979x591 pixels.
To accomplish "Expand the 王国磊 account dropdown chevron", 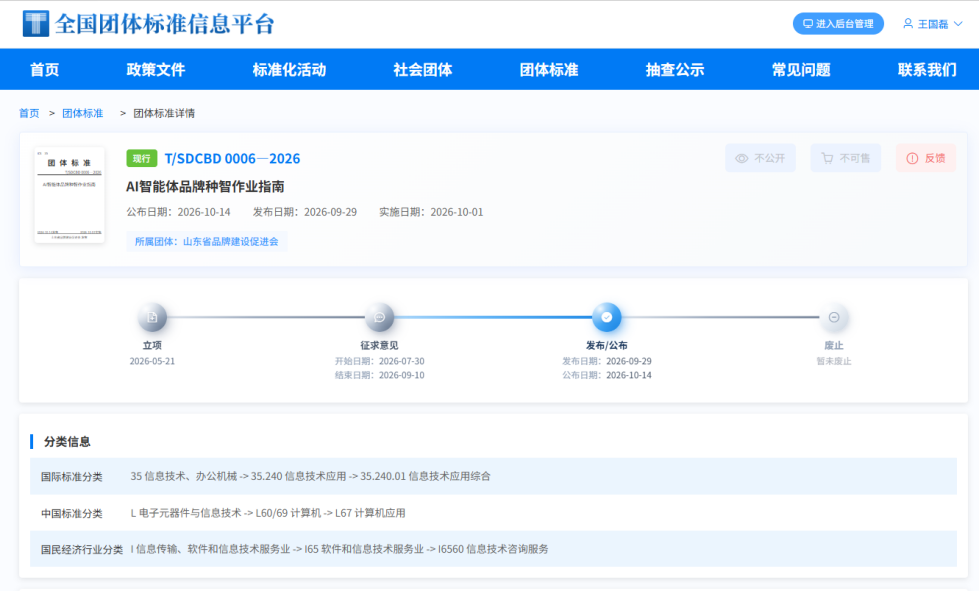I will pyautogui.click(x=958, y=24).
